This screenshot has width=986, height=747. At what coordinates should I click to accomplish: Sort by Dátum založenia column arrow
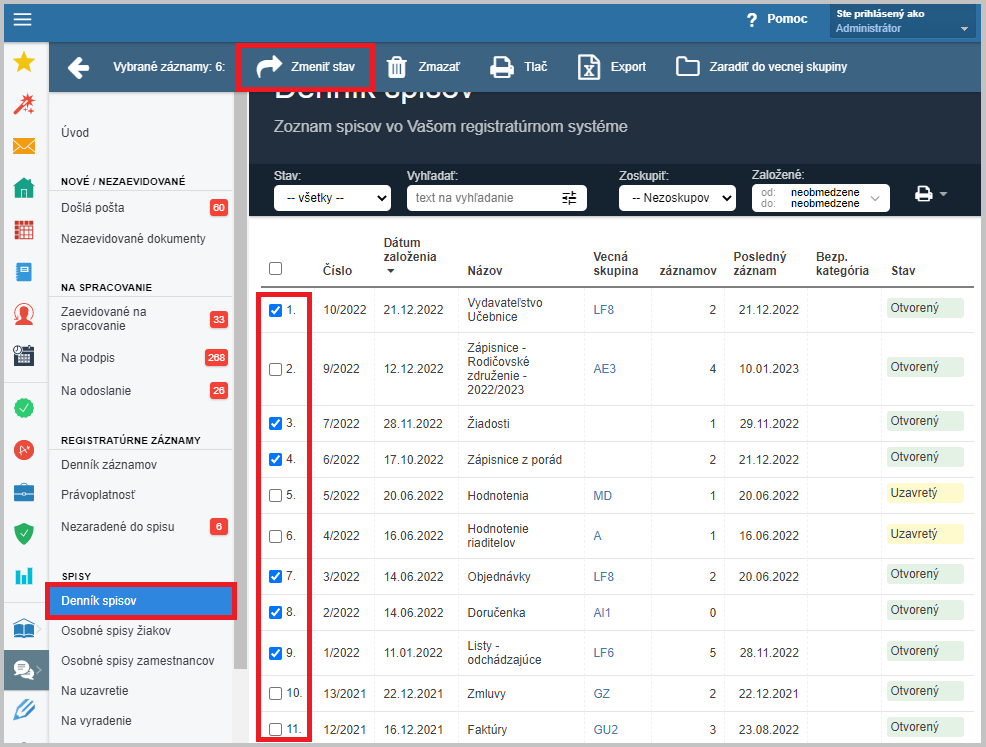tap(391, 272)
